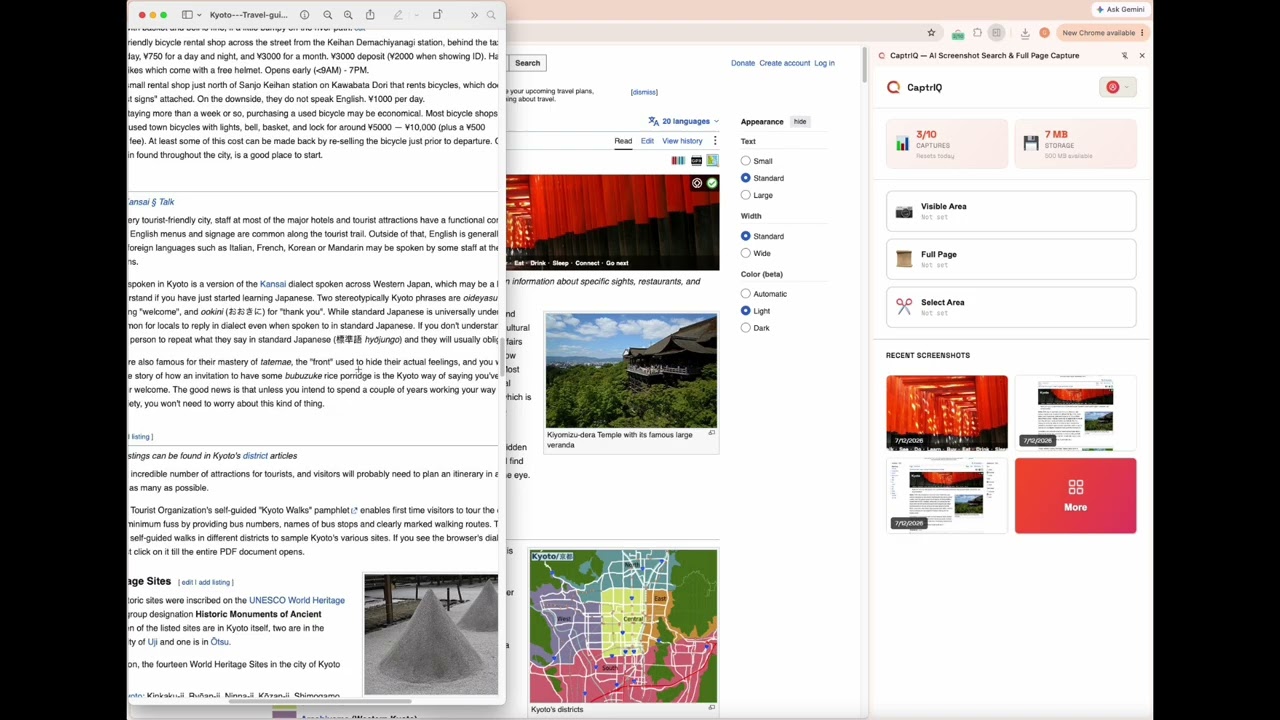Open the Chrome downloads icon
Image resolution: width=1280 pixels, height=720 pixels.
(x=1025, y=33)
